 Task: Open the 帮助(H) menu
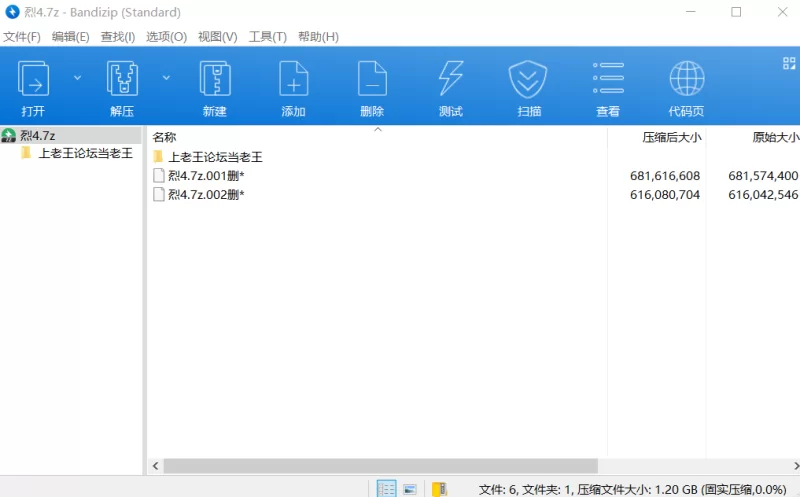point(318,37)
